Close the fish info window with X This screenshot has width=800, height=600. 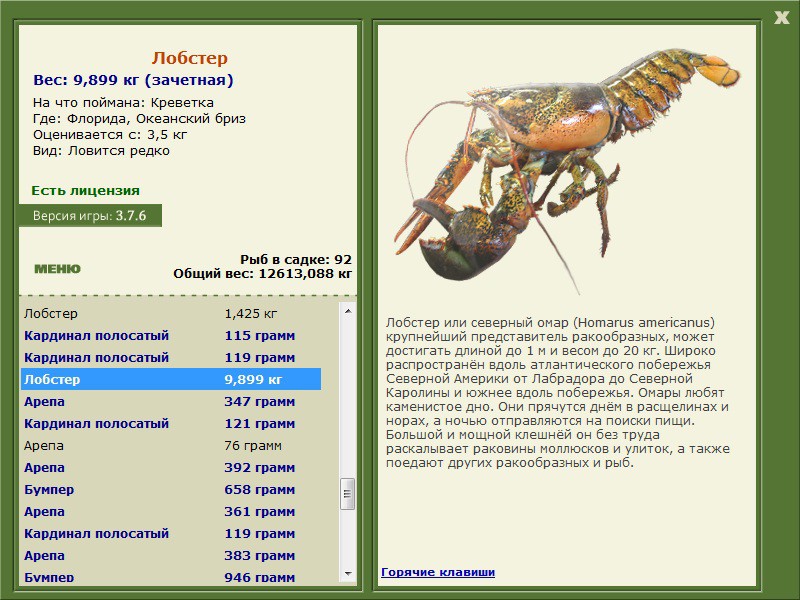tap(781, 18)
